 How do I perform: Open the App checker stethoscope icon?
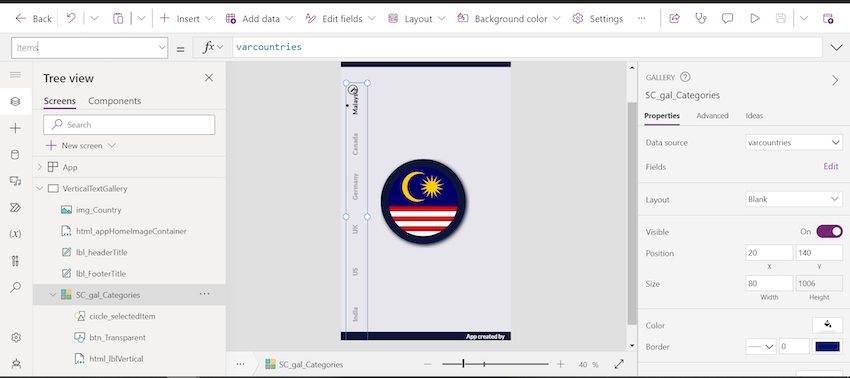pos(701,18)
